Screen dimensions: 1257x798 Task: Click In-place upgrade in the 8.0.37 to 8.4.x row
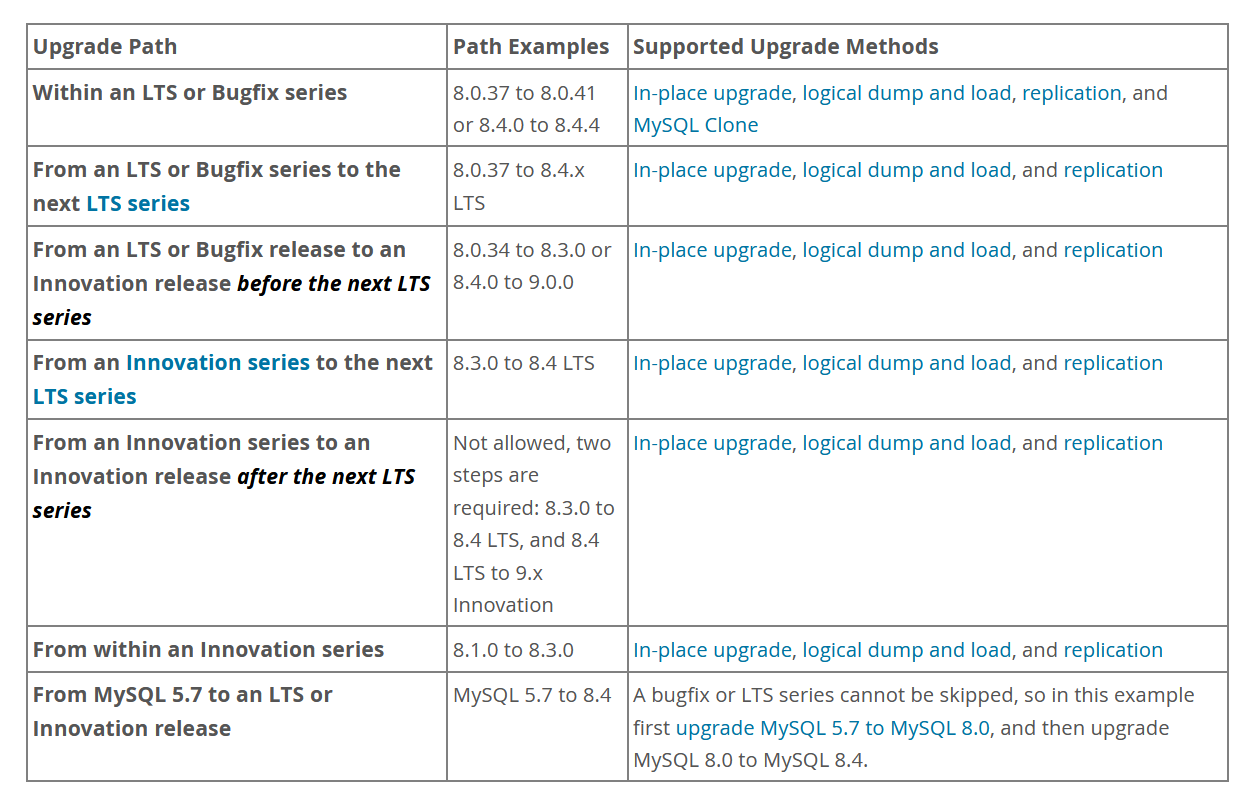712,170
